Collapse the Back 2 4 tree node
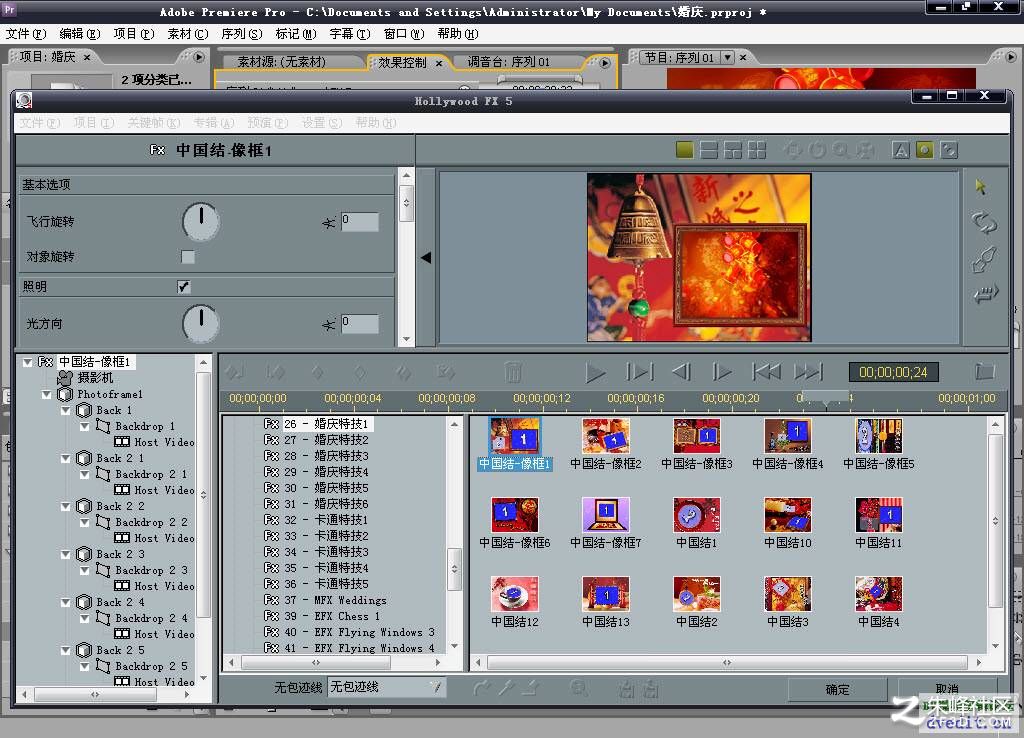The width and height of the screenshot is (1024, 738). point(65,602)
